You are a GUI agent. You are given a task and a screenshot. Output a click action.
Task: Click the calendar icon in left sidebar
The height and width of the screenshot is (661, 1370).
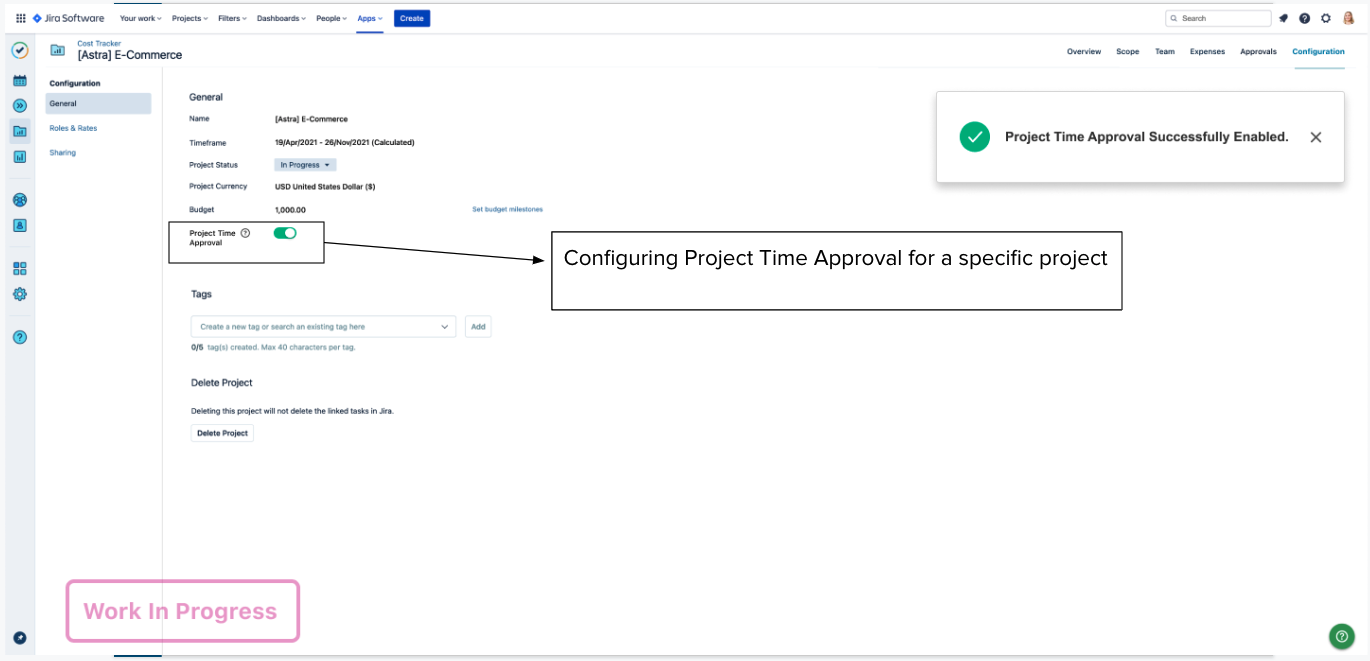(x=19, y=80)
